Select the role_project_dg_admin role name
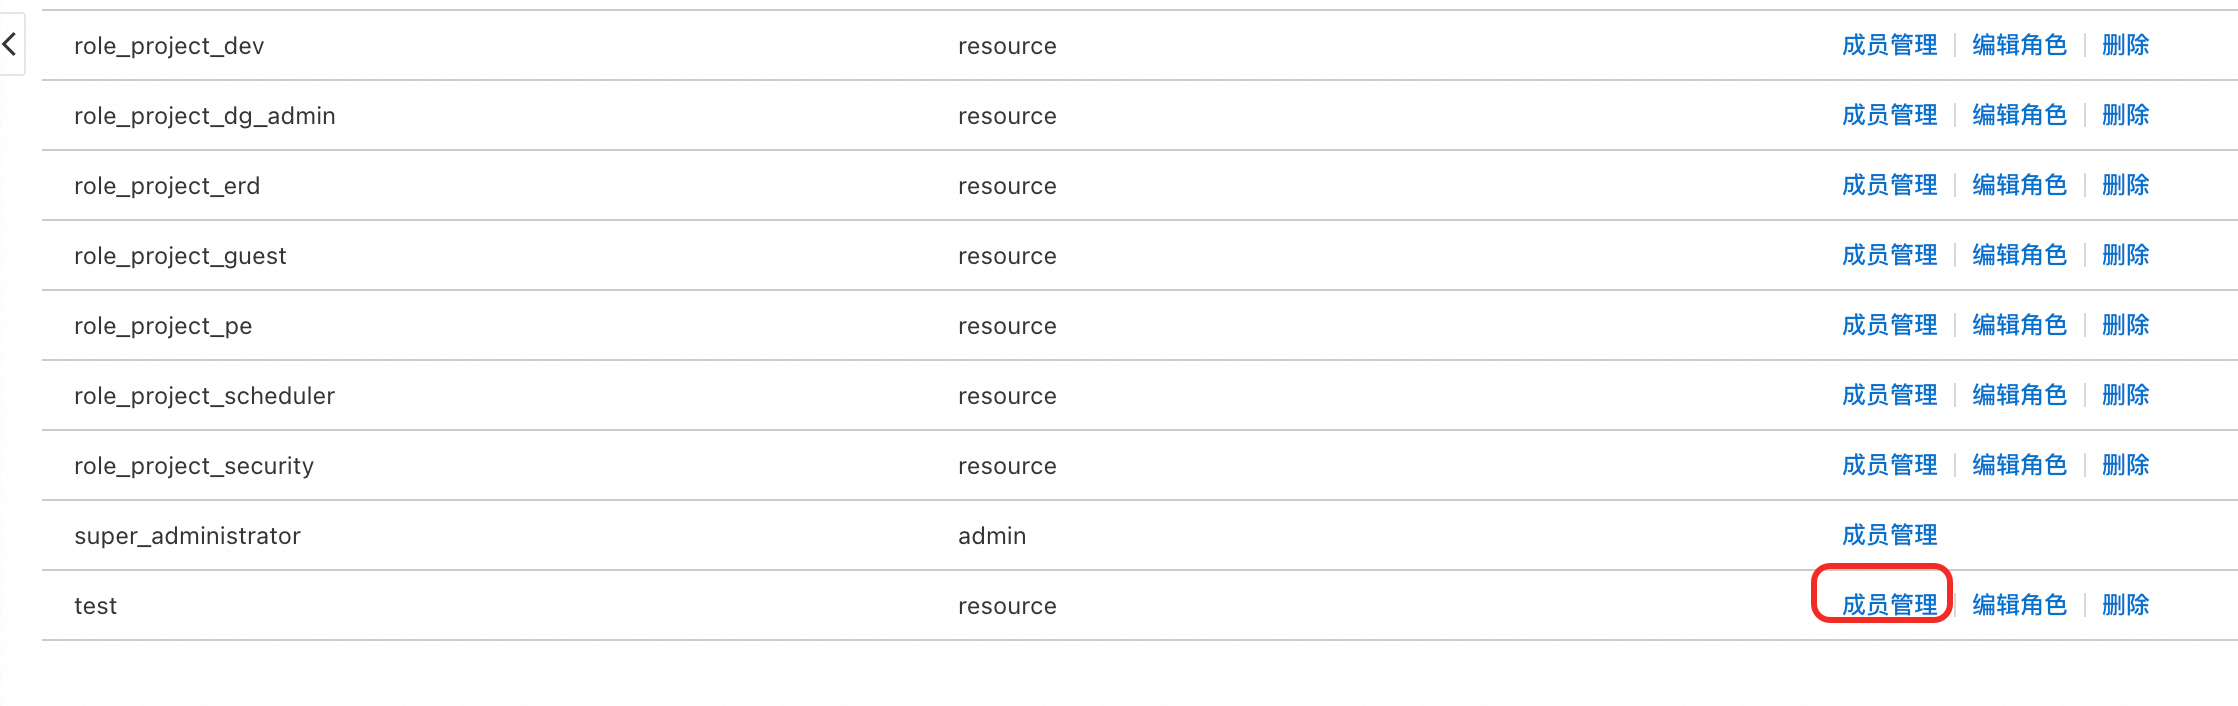The width and height of the screenshot is (2238, 706). [204, 116]
